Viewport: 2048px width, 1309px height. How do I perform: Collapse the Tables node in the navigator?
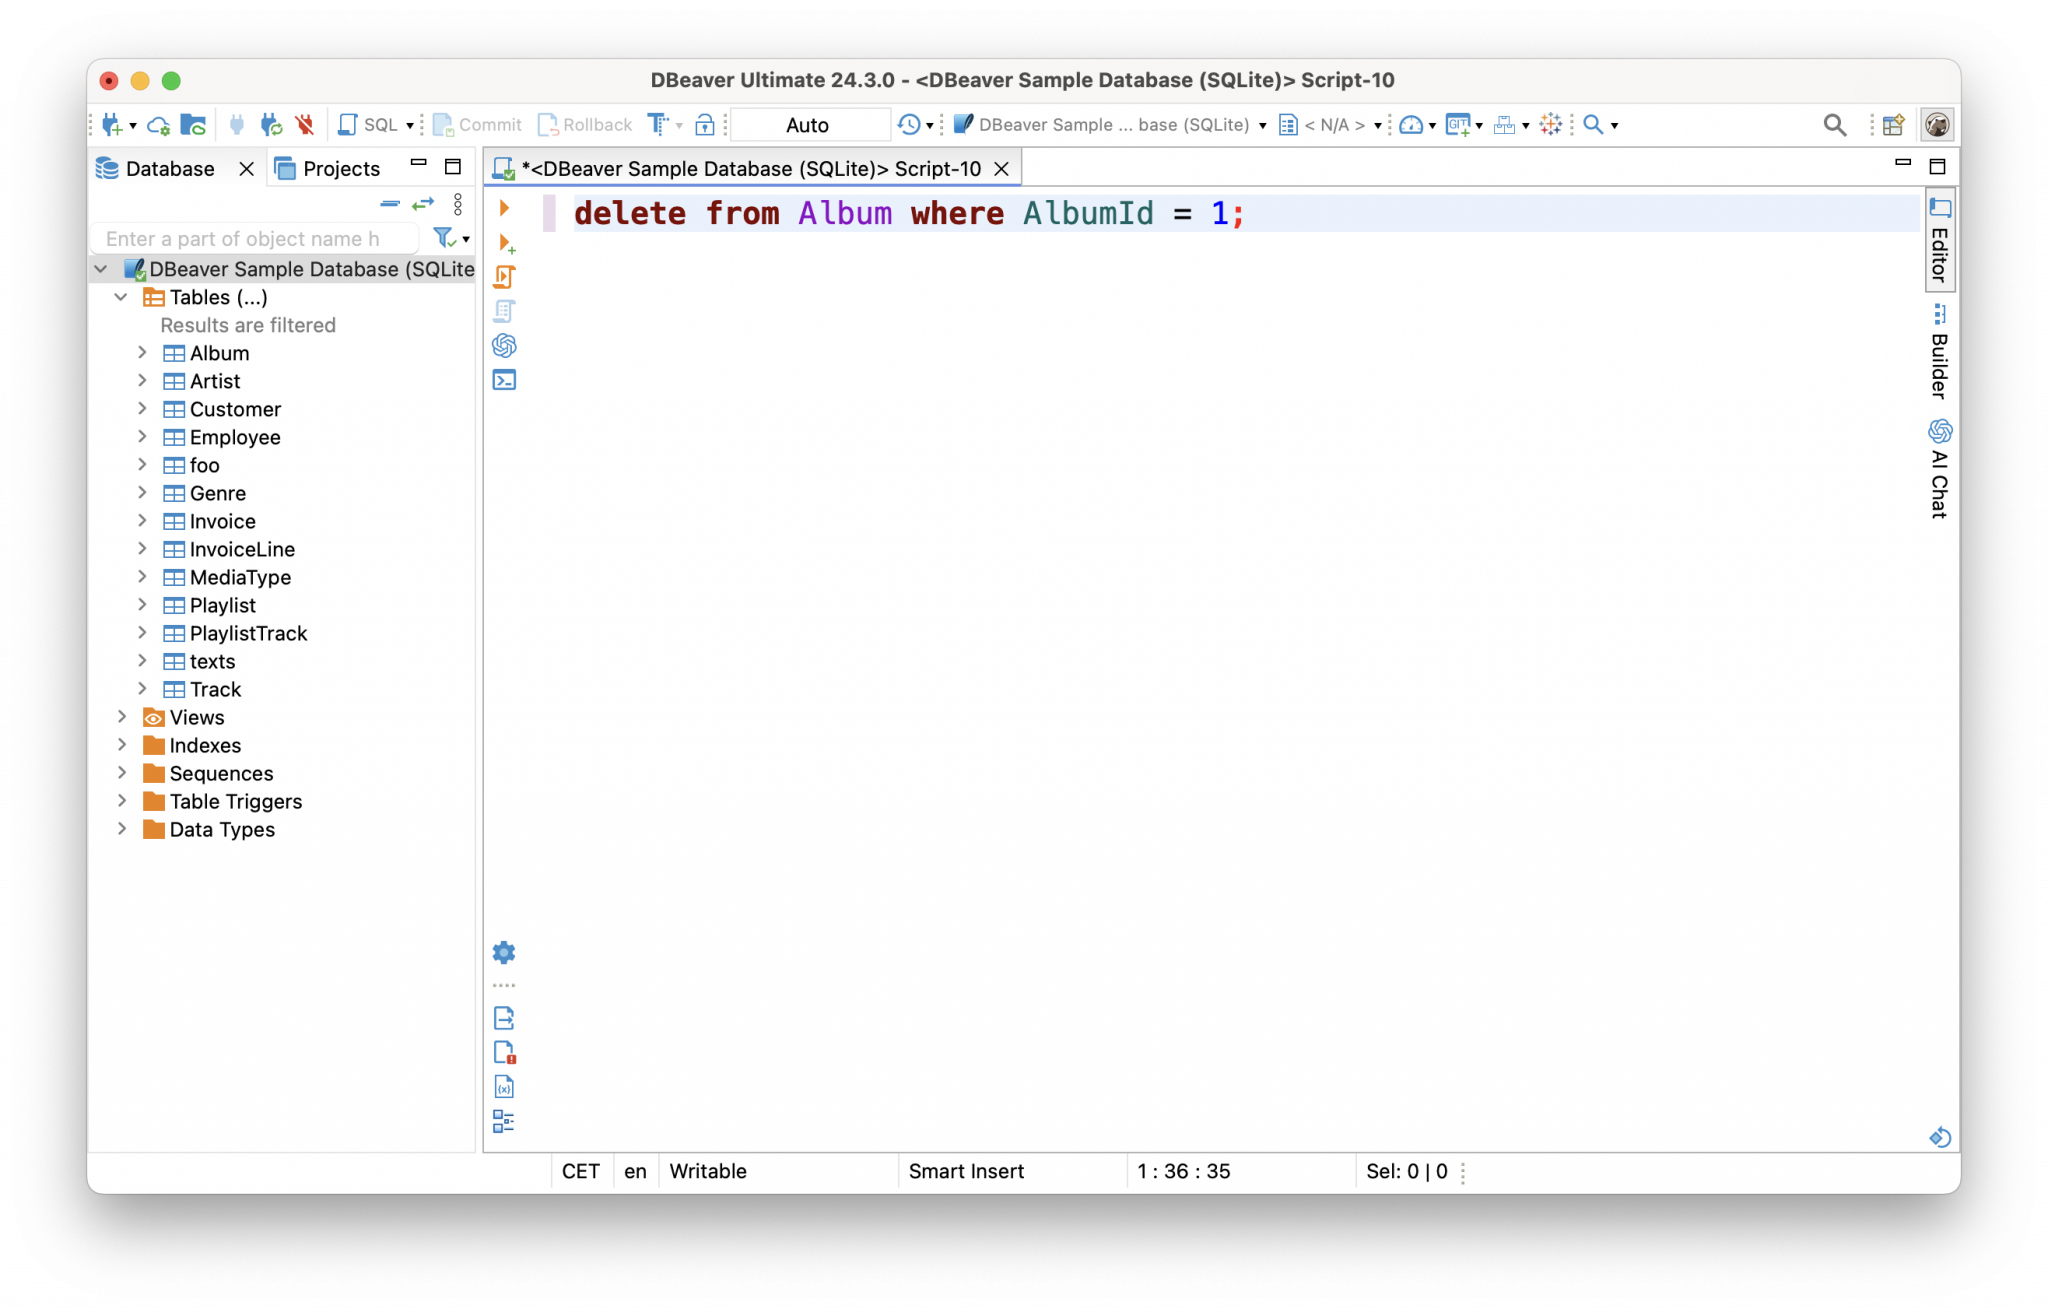click(121, 297)
